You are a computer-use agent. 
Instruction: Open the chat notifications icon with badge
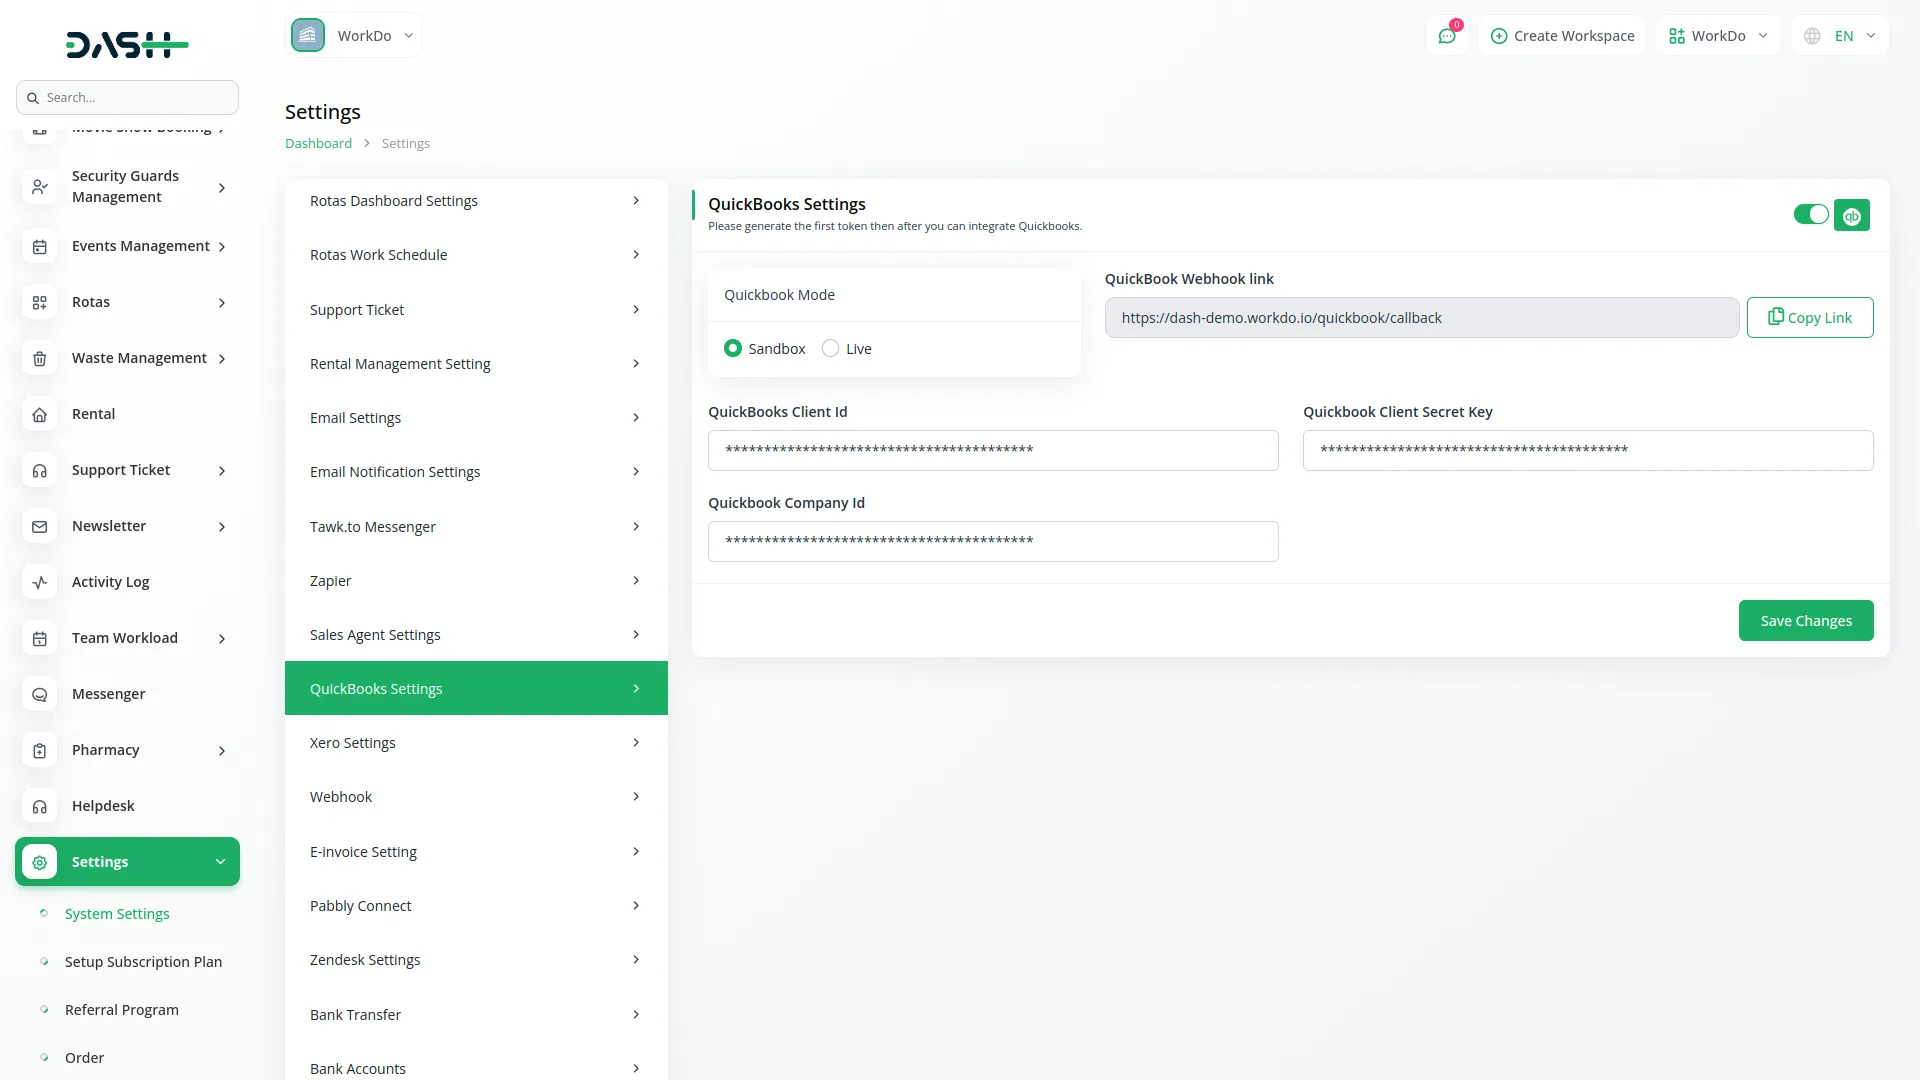pos(1447,35)
